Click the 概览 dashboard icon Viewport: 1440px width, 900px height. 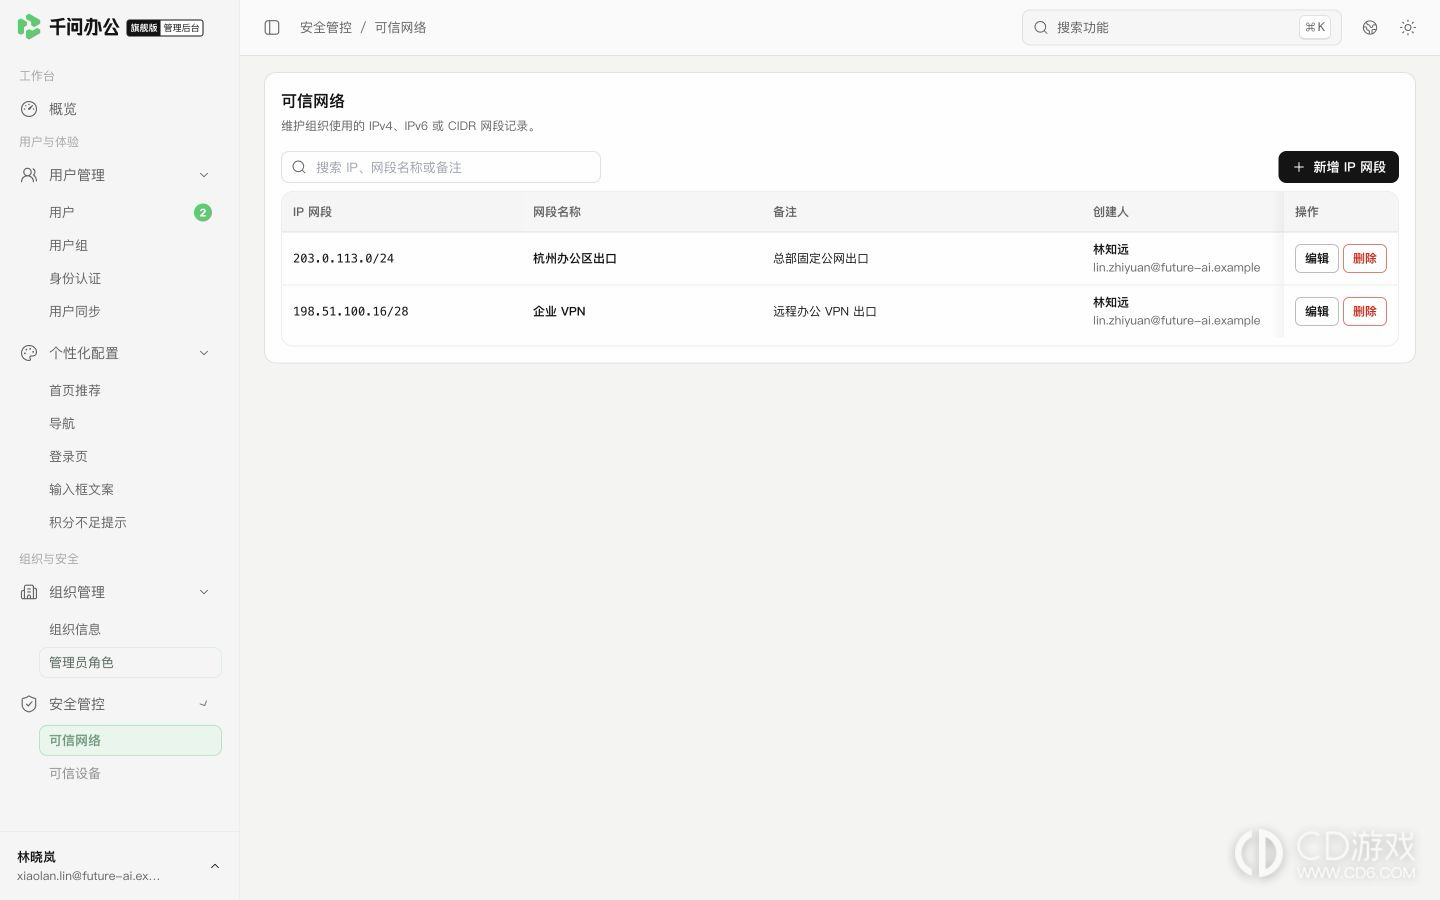pyautogui.click(x=29, y=109)
